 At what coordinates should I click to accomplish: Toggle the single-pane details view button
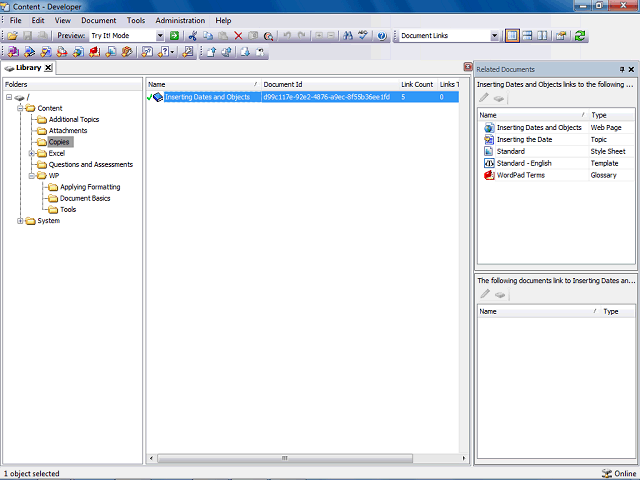[x=512, y=36]
